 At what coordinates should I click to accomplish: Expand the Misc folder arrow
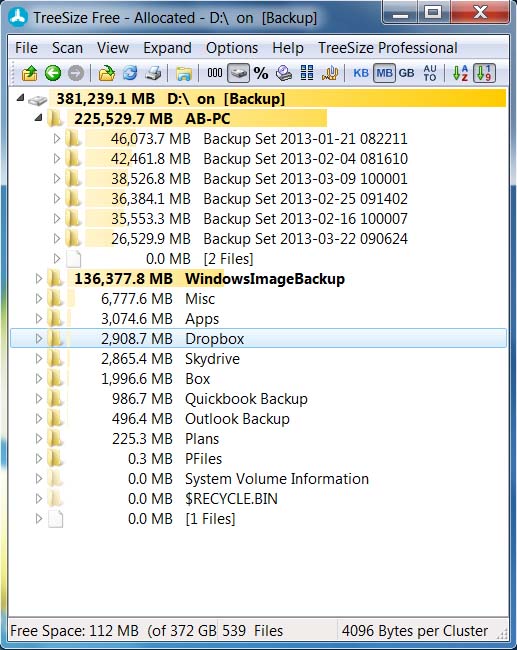point(39,298)
